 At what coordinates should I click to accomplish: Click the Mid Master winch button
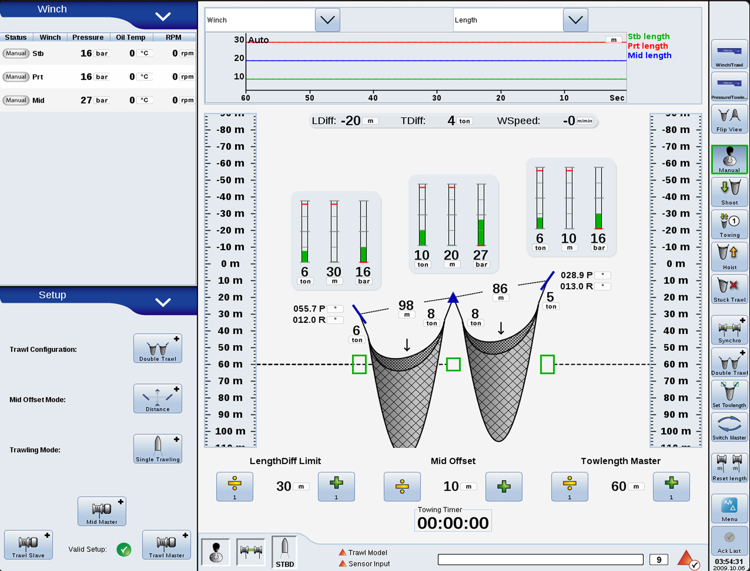point(102,511)
